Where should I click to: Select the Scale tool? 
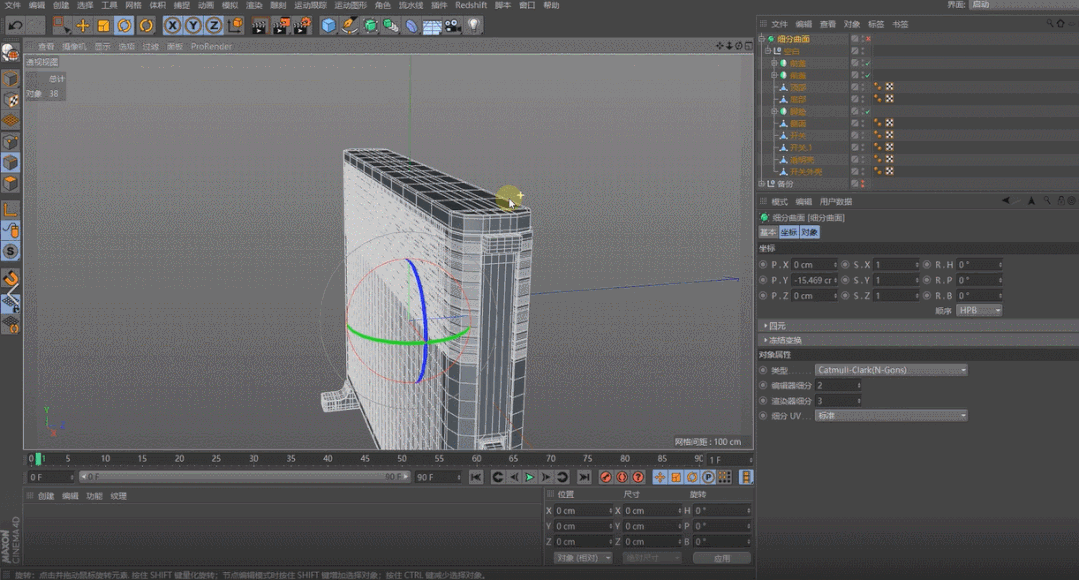(x=103, y=25)
